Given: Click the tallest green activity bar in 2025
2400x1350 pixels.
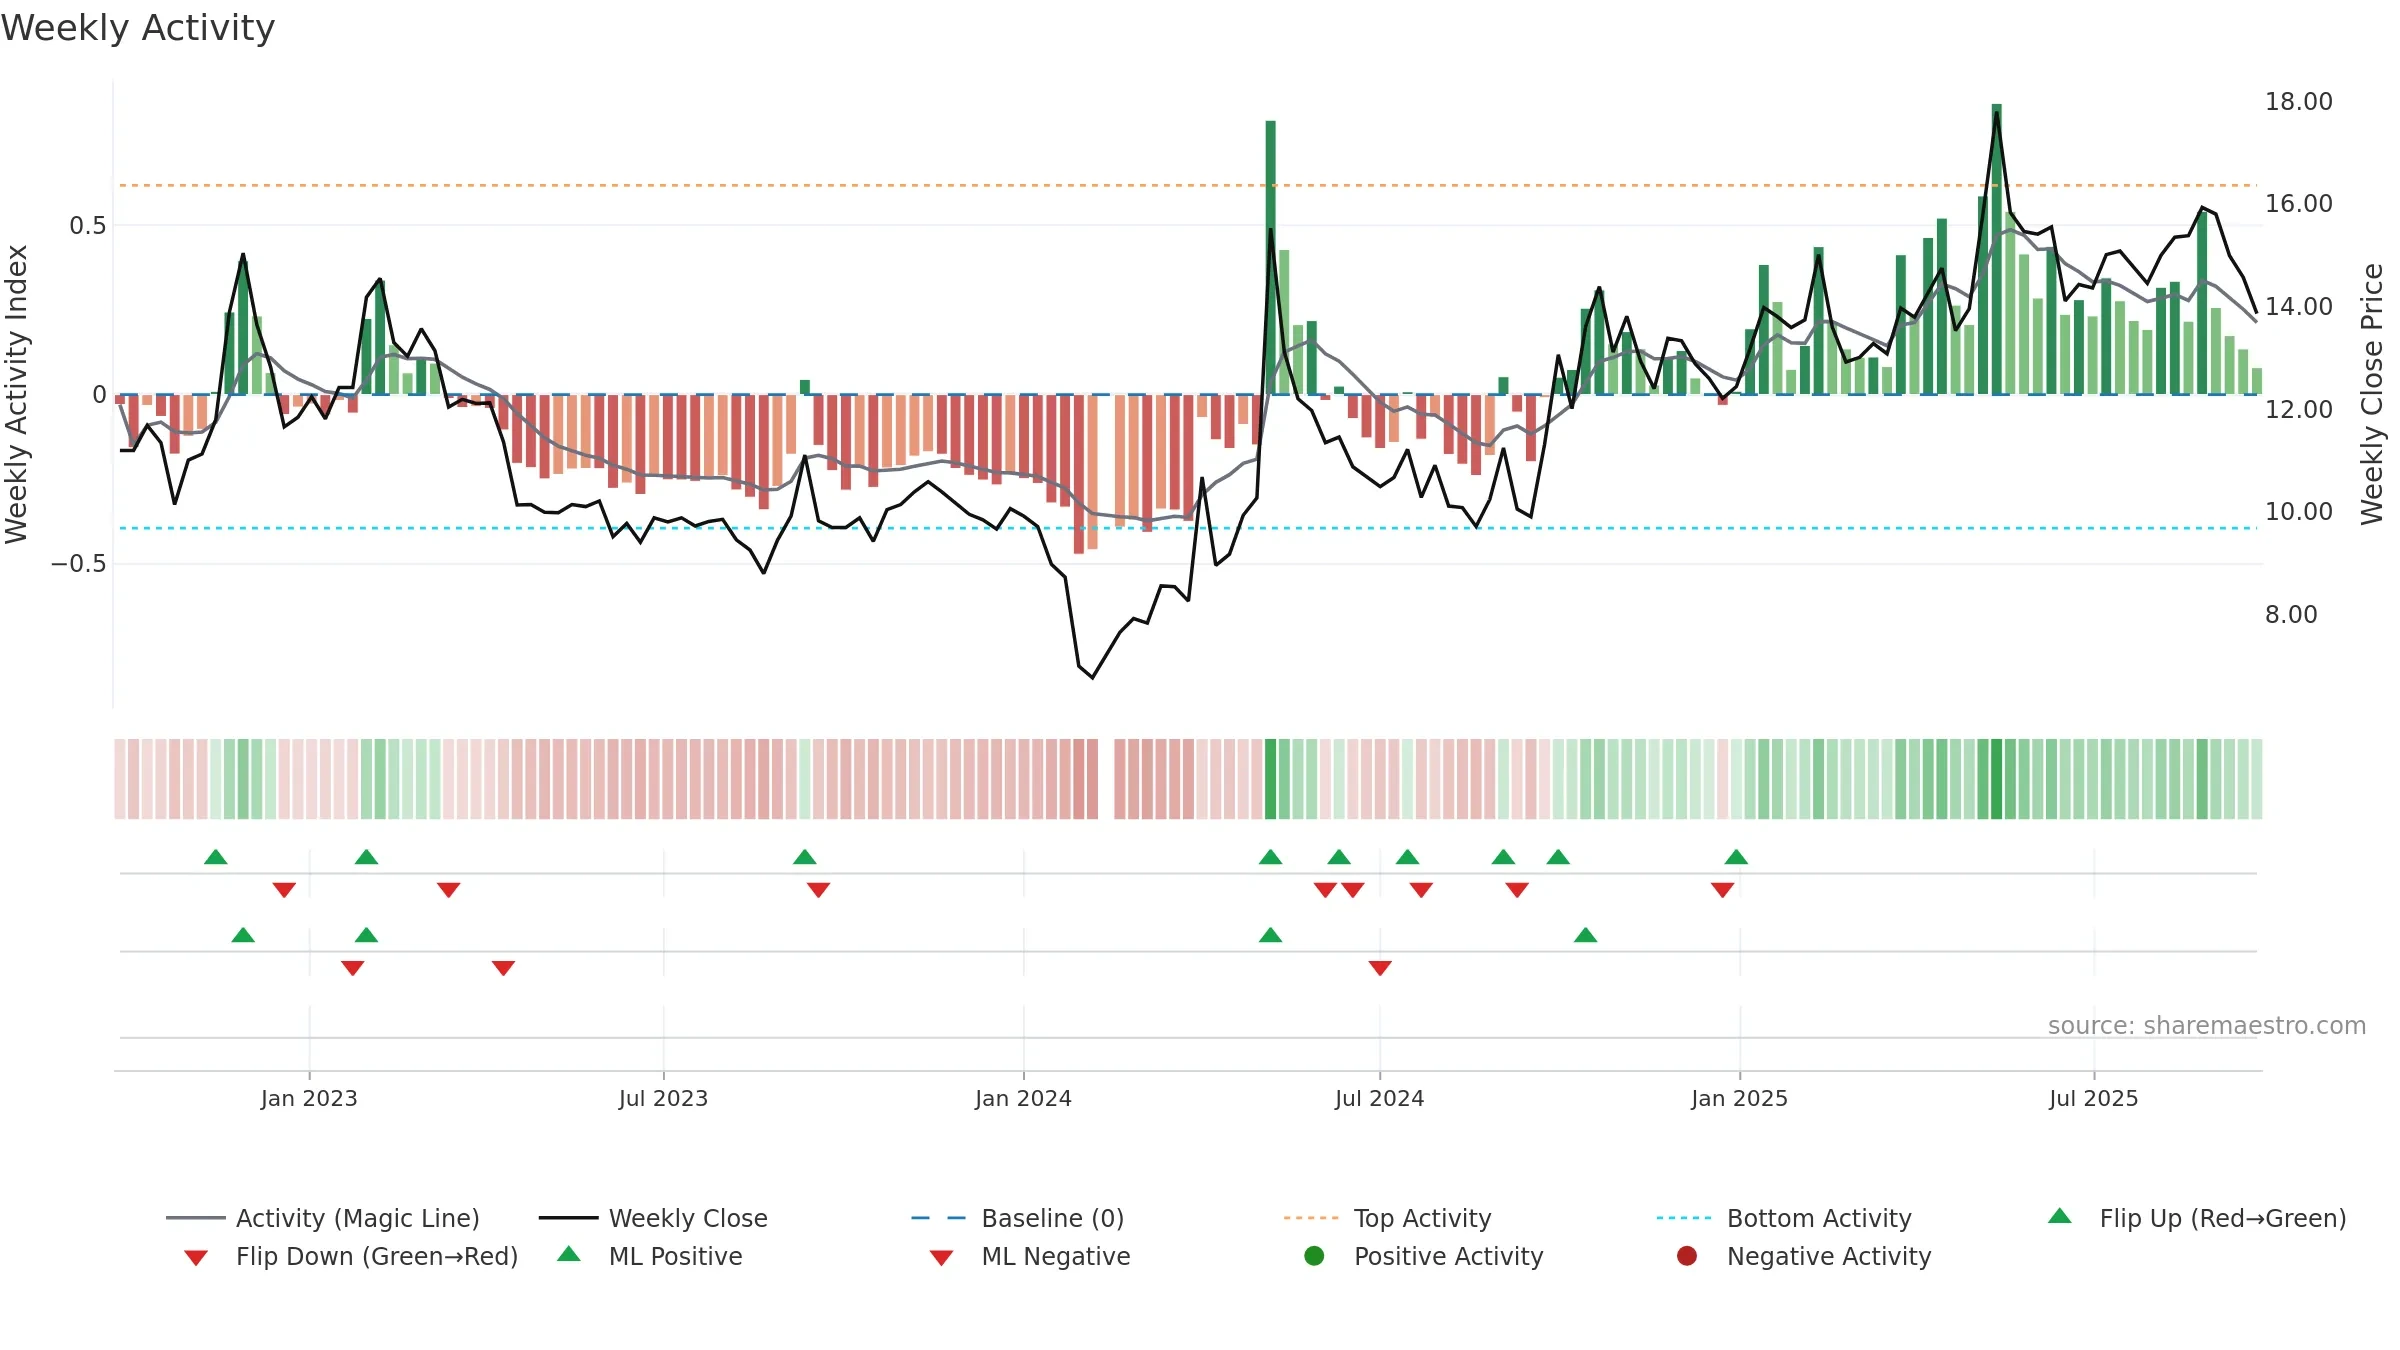Looking at the screenshot, I should (x=1996, y=249).
